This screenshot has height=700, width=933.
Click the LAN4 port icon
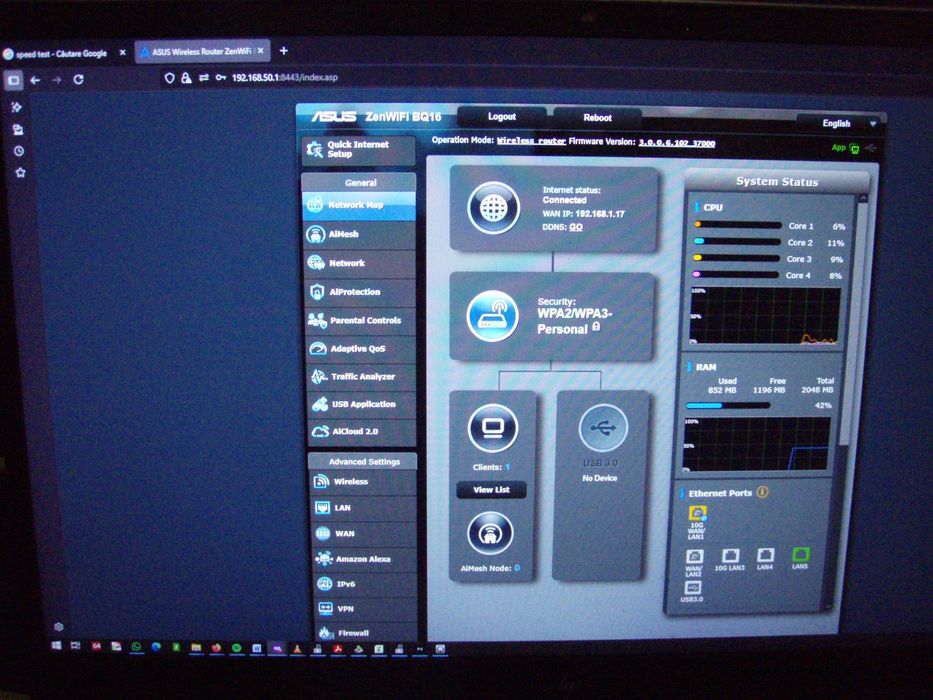pyautogui.click(x=765, y=555)
